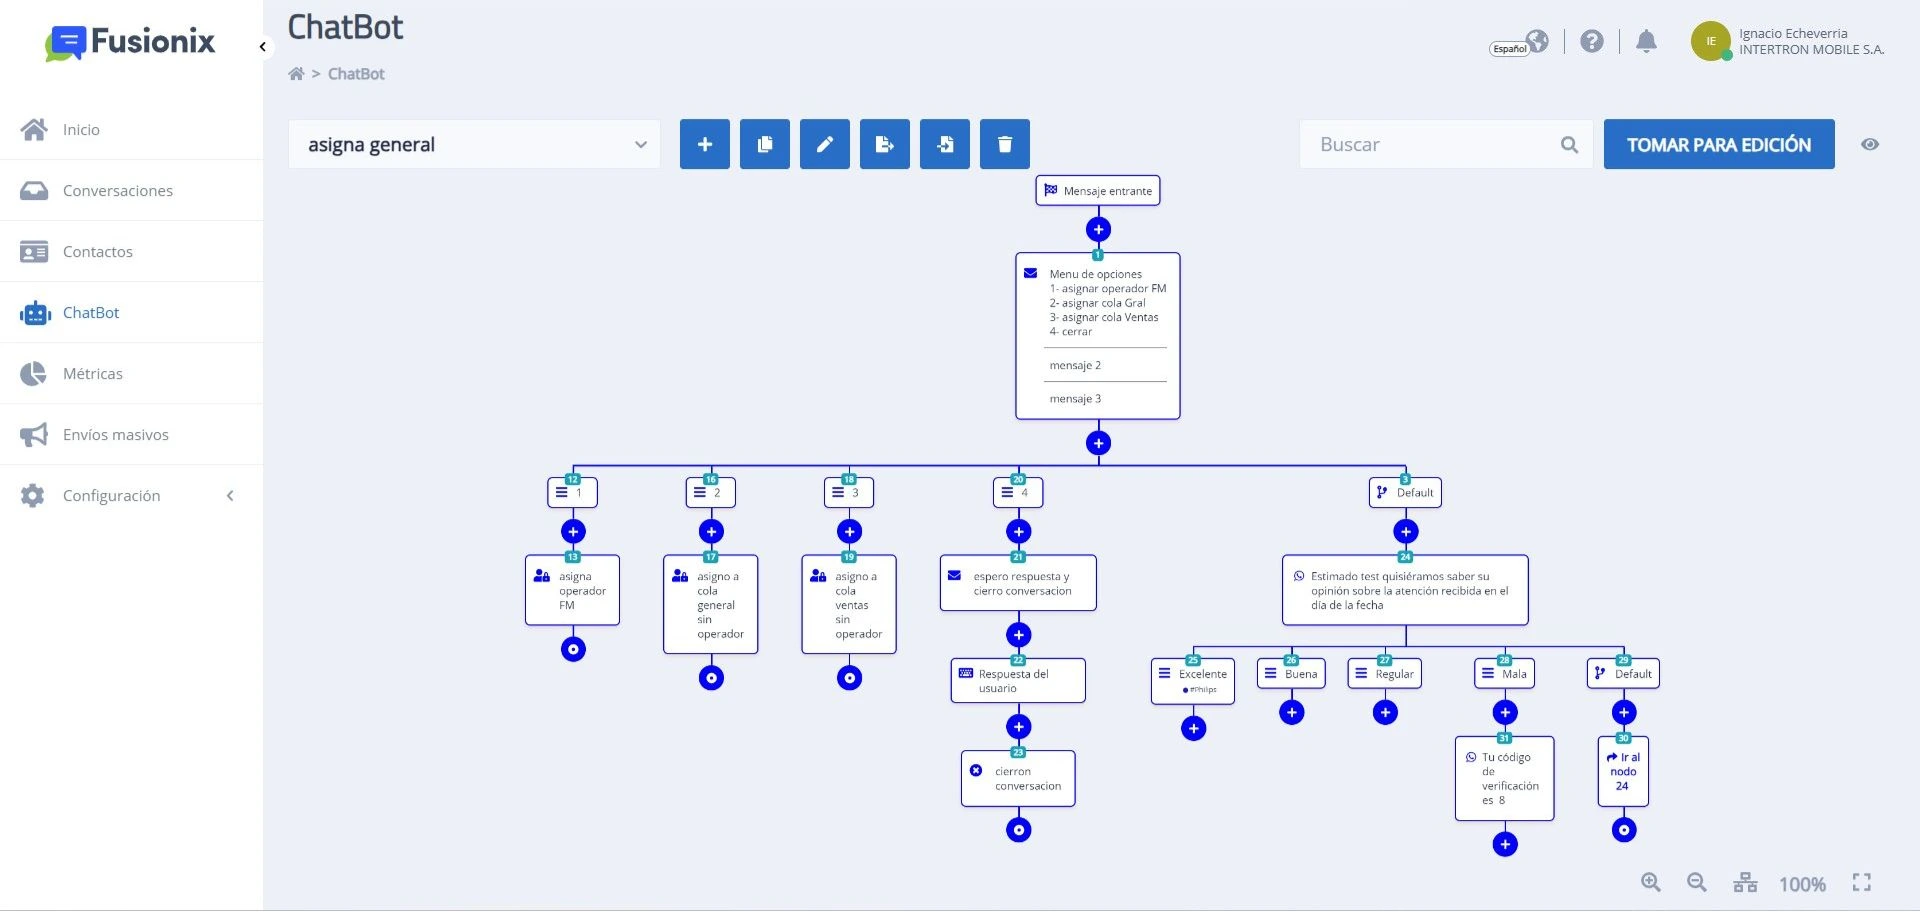The height and width of the screenshot is (913, 1920).
Task: Click the Mensaje entrante start node
Action: point(1098,191)
